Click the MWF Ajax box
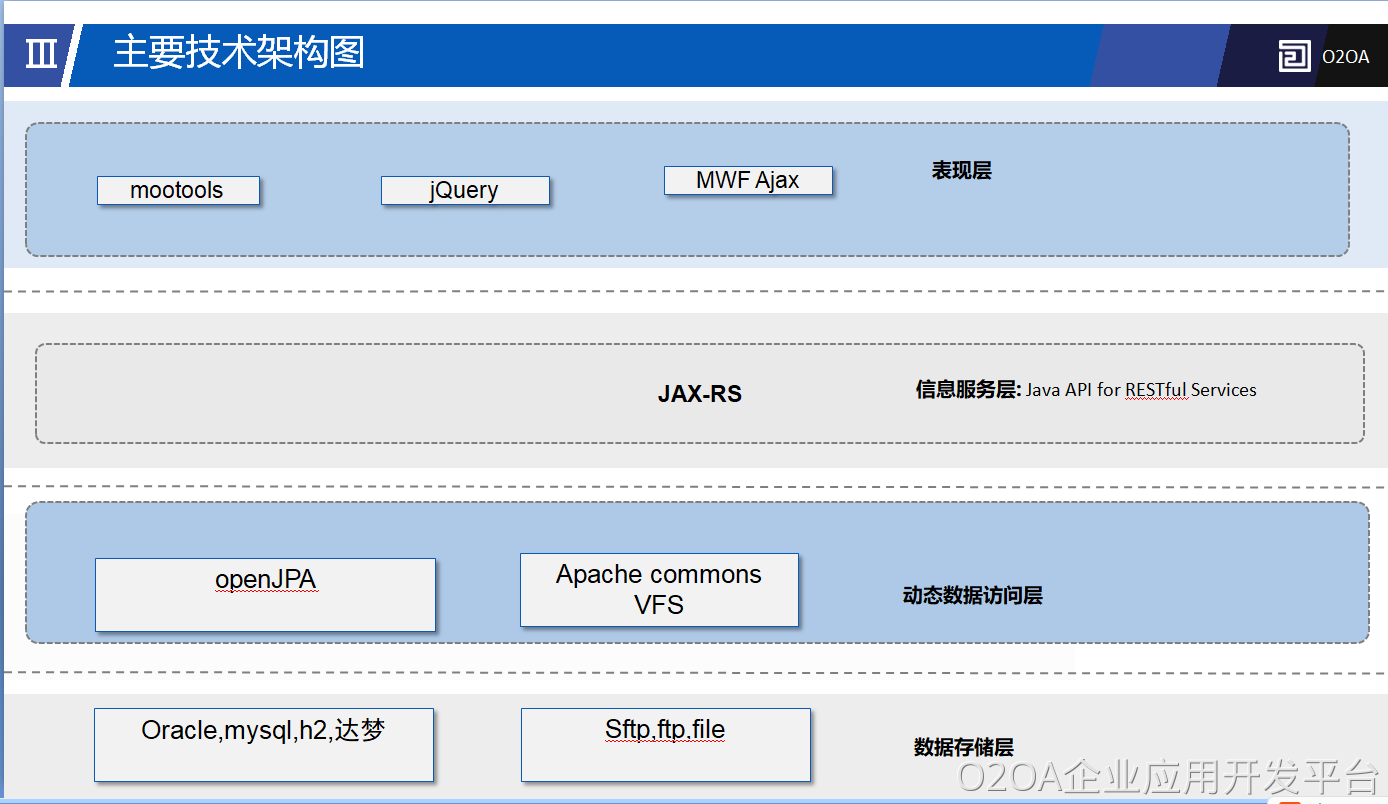Screen dimensions: 1388x804 748,180
